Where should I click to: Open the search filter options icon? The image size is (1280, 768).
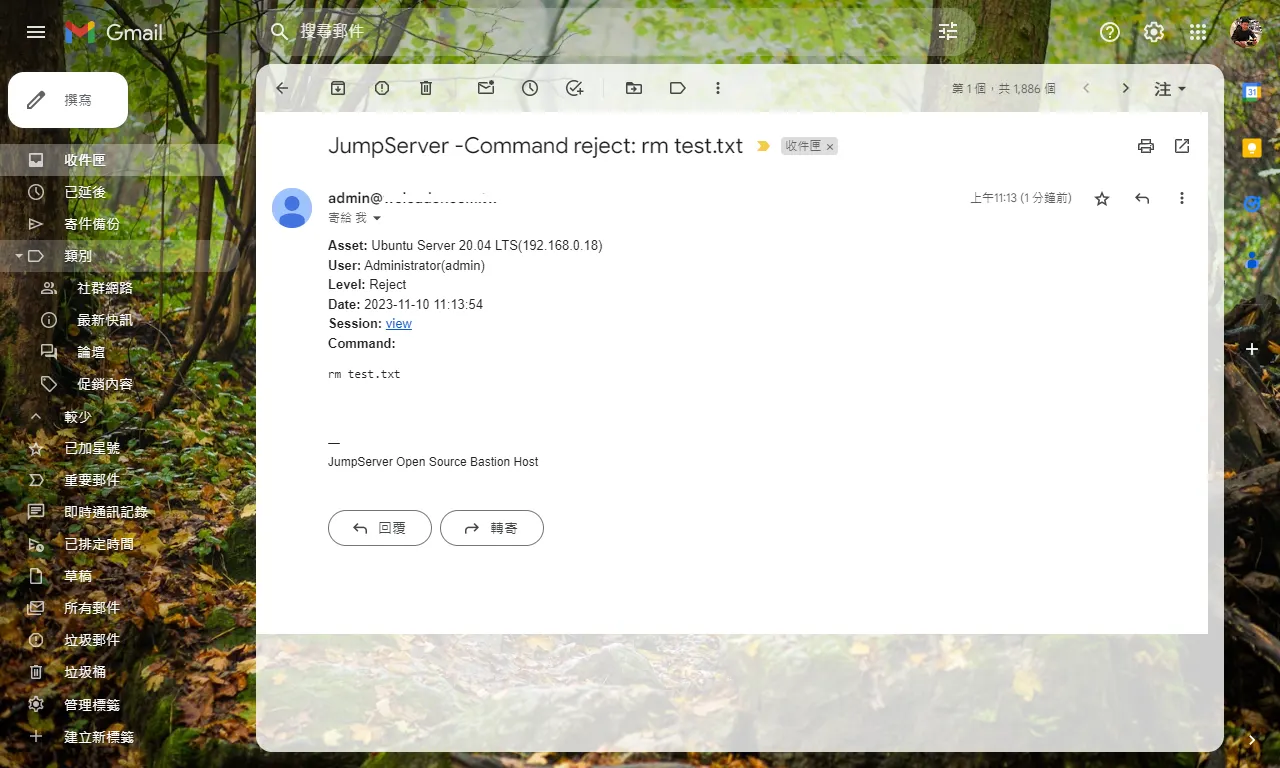click(x=948, y=32)
